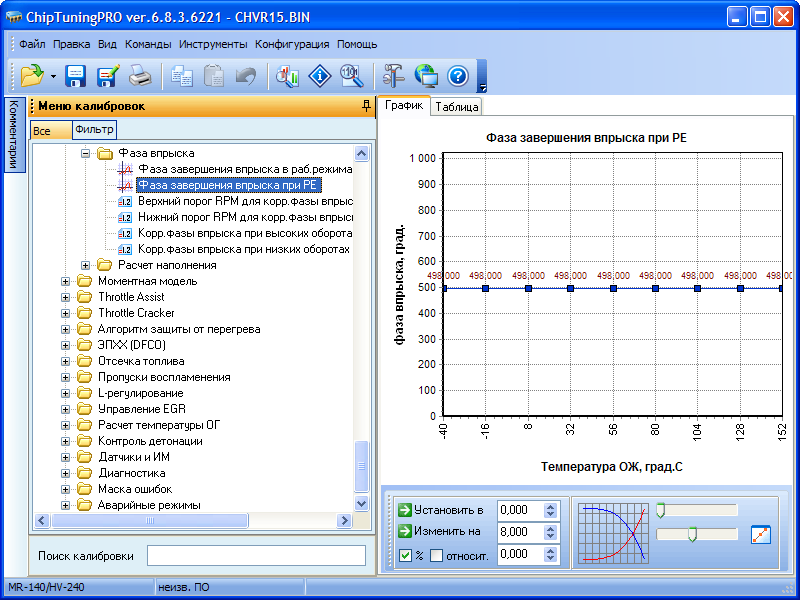
Task: Click the hammer tools settings icon
Action: click(393, 75)
